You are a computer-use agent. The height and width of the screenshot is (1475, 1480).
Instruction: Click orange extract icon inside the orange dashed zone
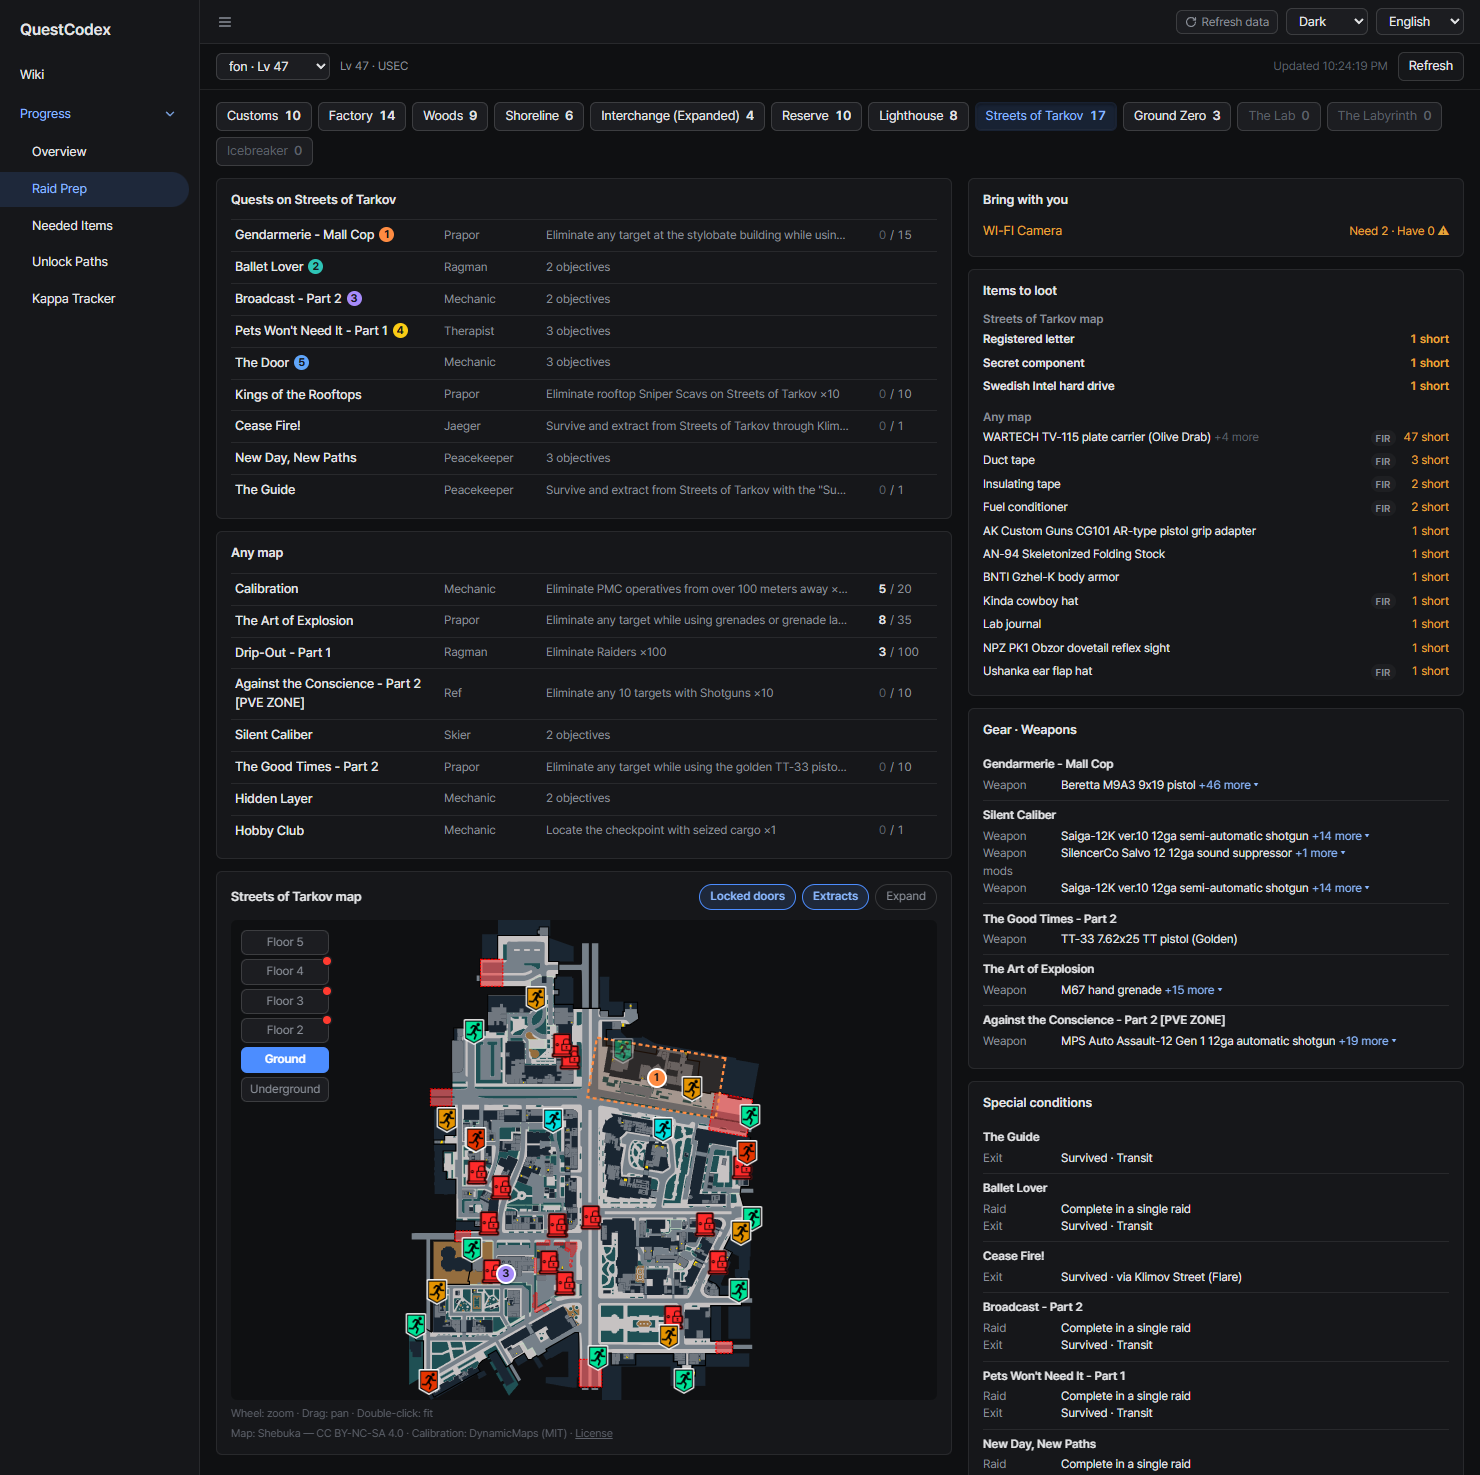coord(691,1088)
